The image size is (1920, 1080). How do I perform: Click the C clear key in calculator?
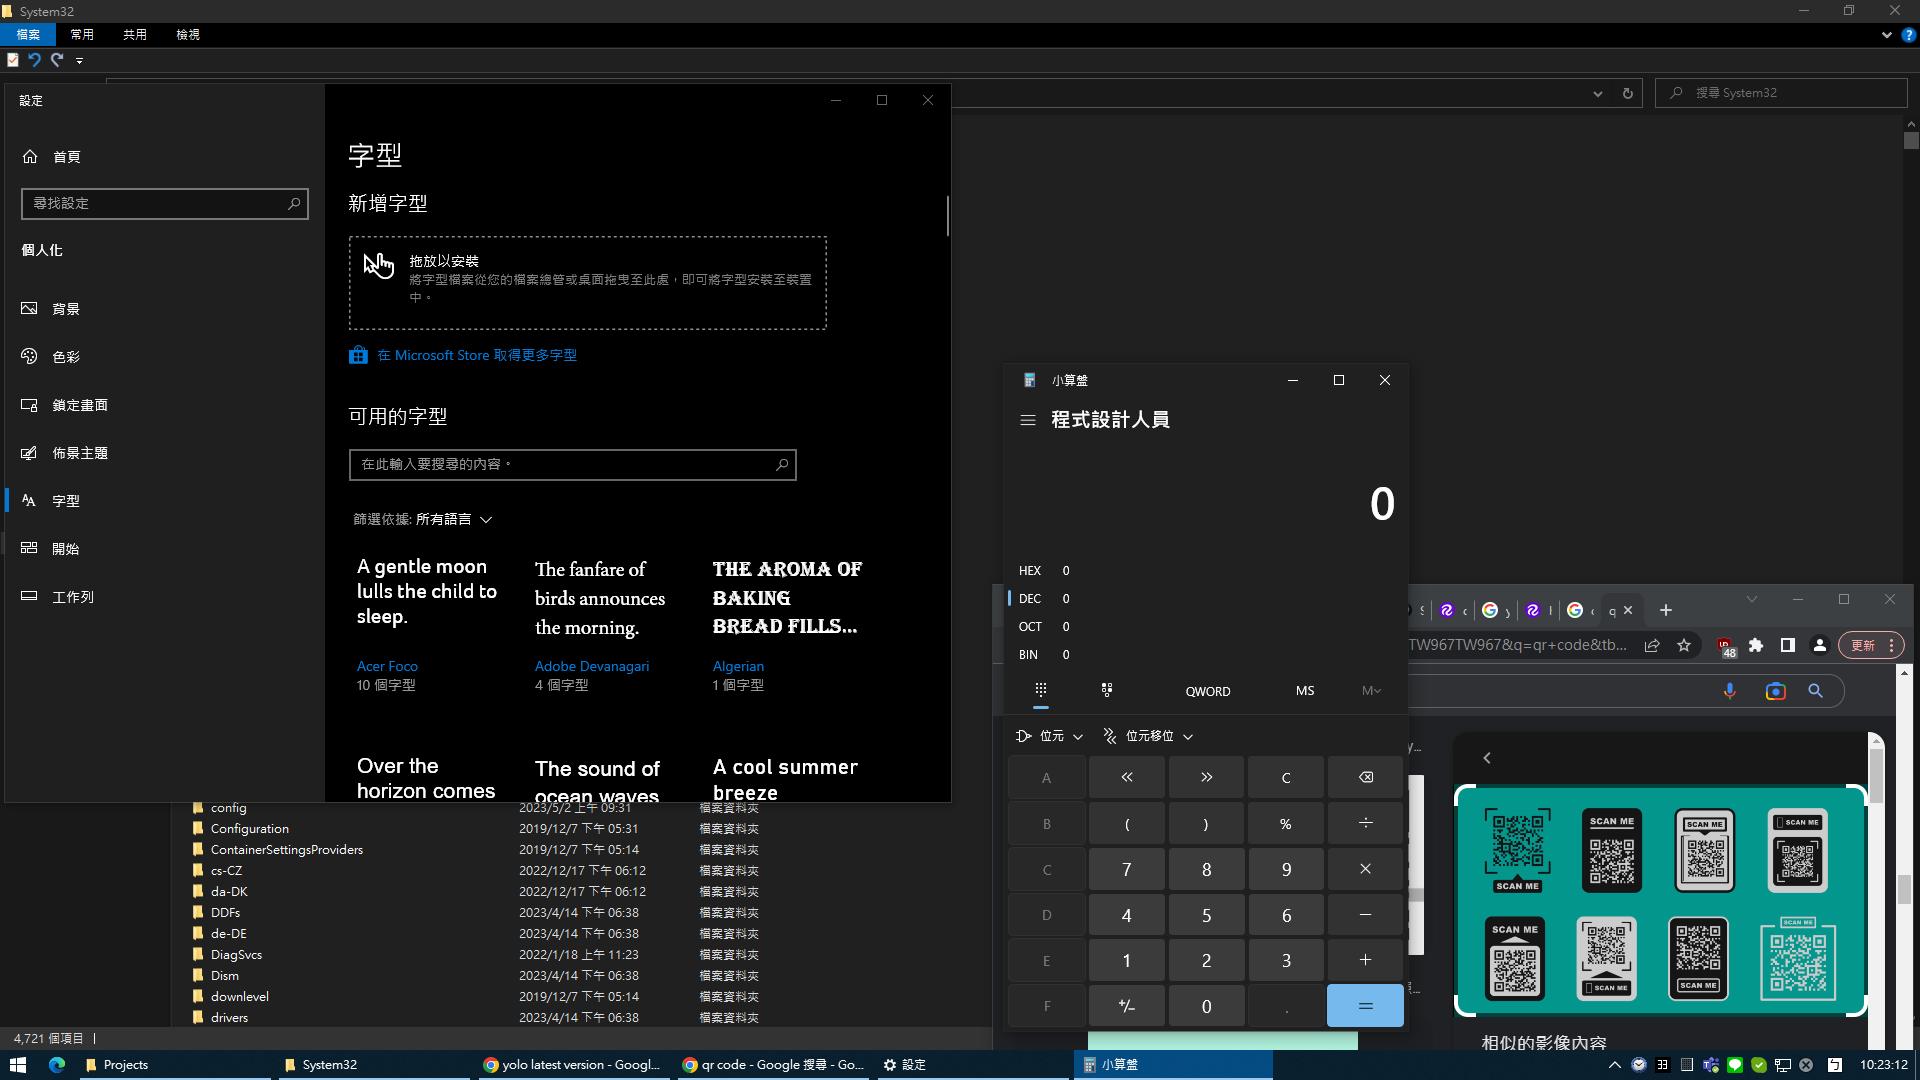[1286, 777]
